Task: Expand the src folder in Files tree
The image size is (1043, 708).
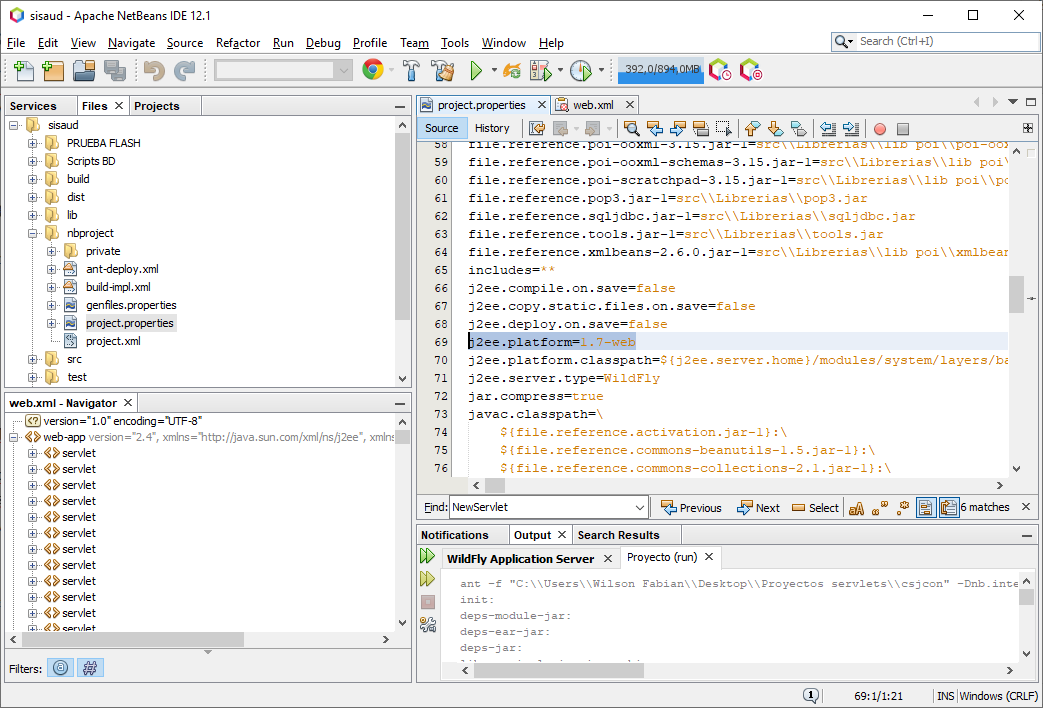Action: [x=33, y=359]
